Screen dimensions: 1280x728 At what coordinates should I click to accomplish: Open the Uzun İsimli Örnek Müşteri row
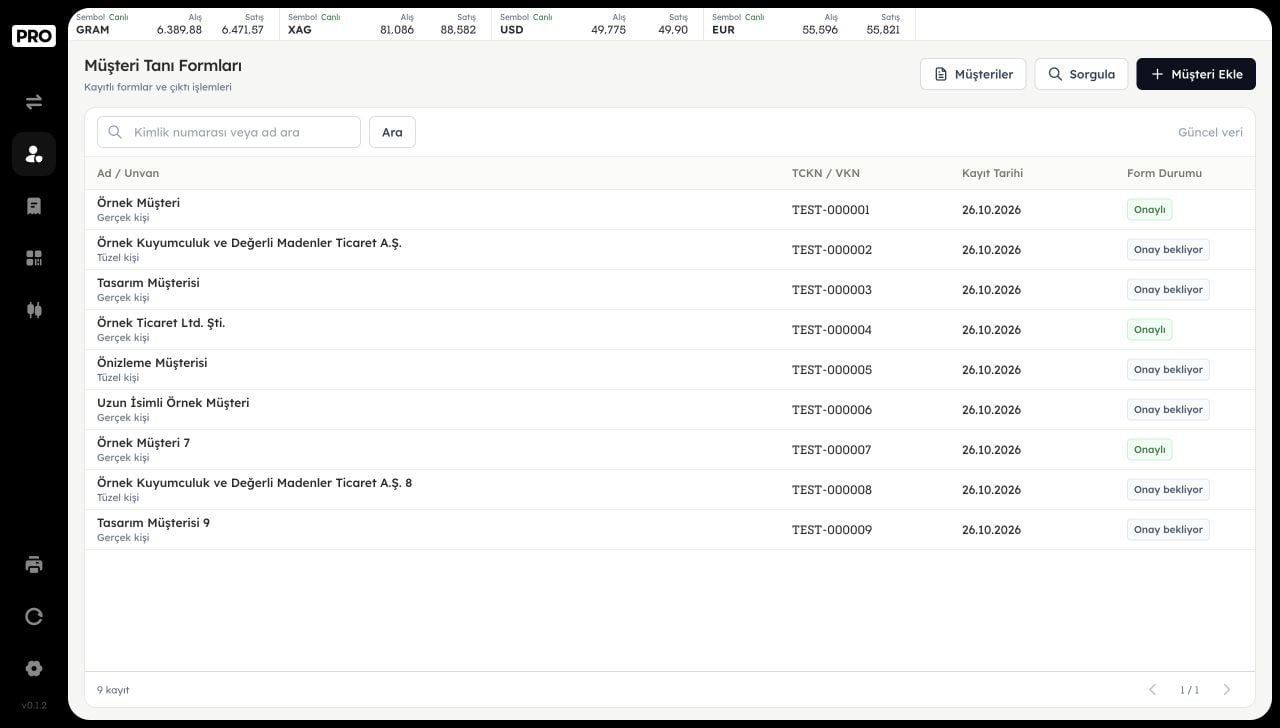(x=670, y=410)
